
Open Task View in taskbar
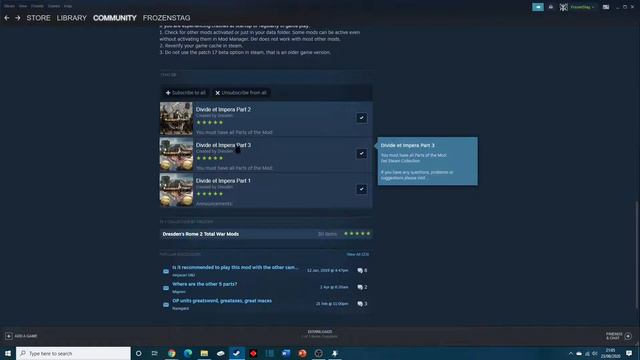(x=155, y=353)
